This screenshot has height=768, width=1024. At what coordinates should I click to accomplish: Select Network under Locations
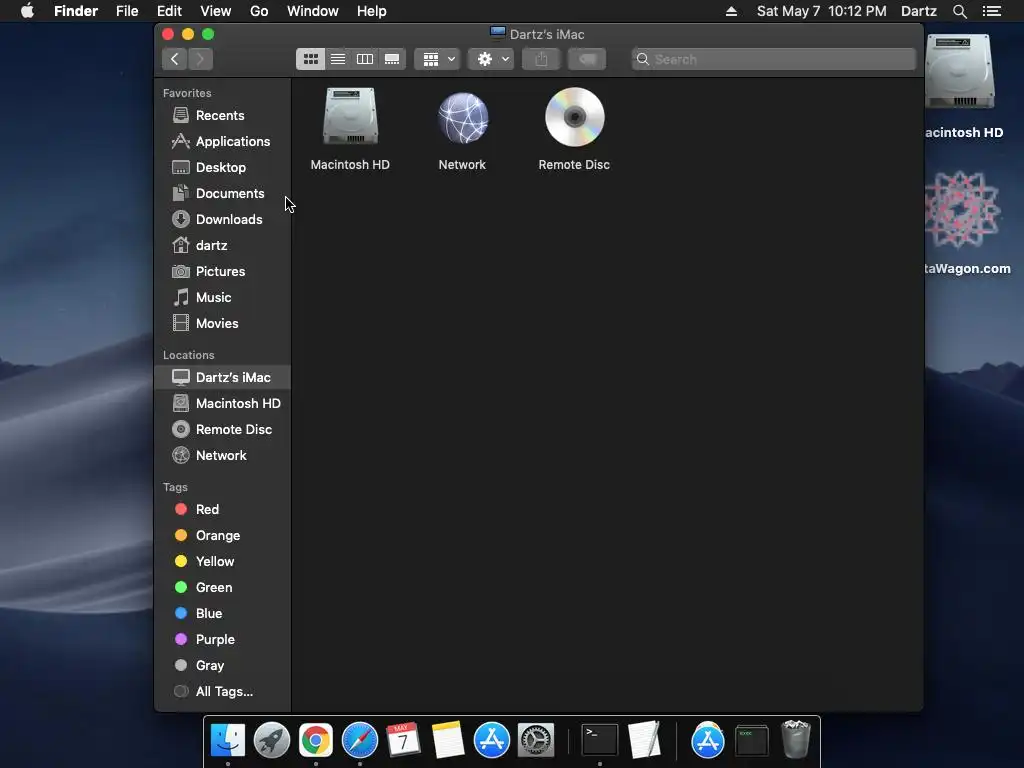223,456
